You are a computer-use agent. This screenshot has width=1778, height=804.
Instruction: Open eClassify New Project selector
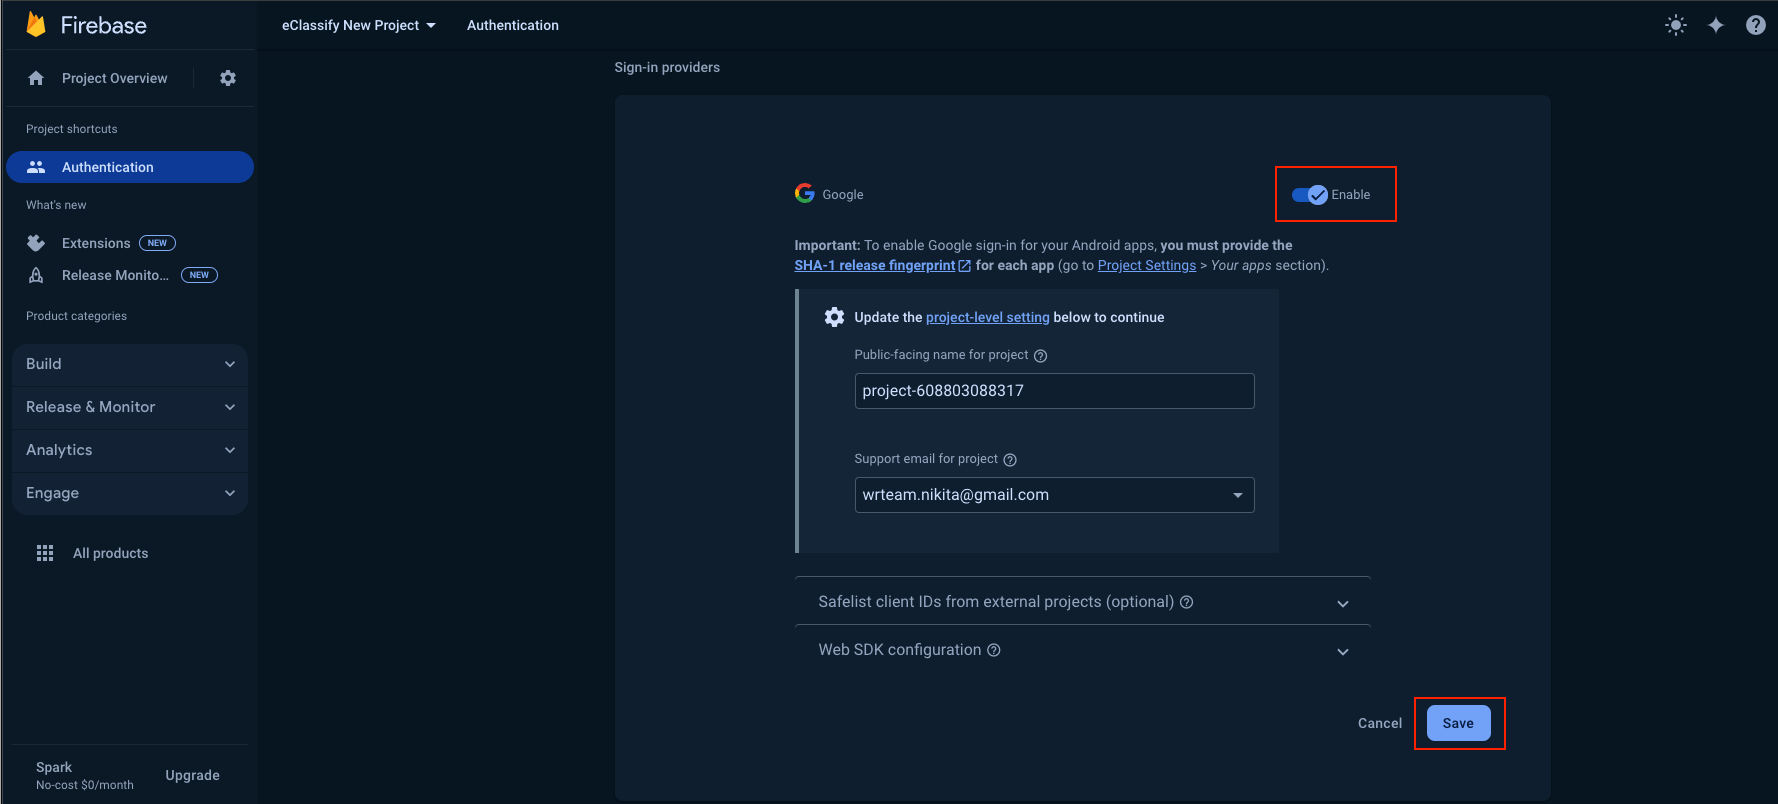(x=358, y=25)
